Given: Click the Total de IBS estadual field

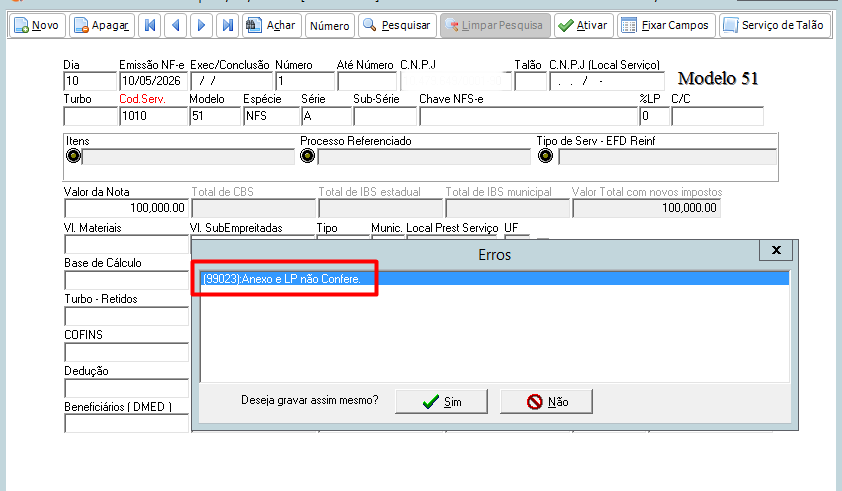Looking at the screenshot, I should pos(381,208).
